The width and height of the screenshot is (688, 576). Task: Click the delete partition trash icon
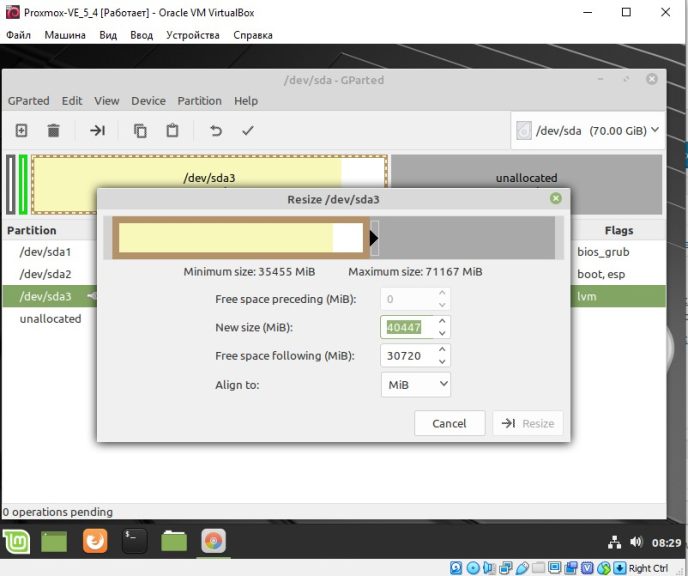(53, 130)
